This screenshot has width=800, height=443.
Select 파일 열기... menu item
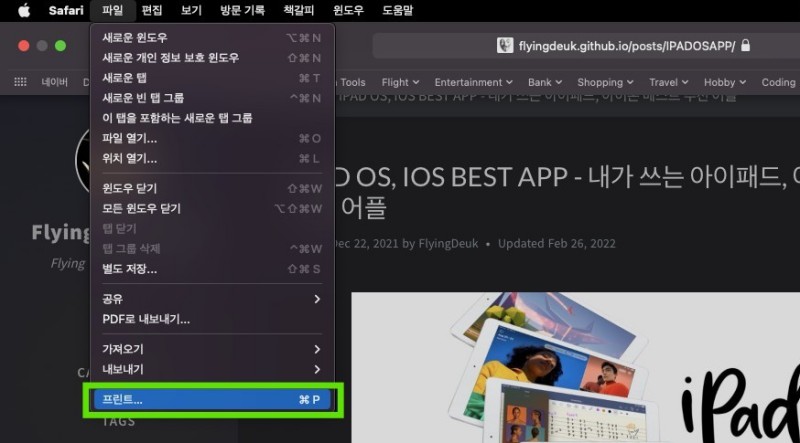click(x=212, y=138)
